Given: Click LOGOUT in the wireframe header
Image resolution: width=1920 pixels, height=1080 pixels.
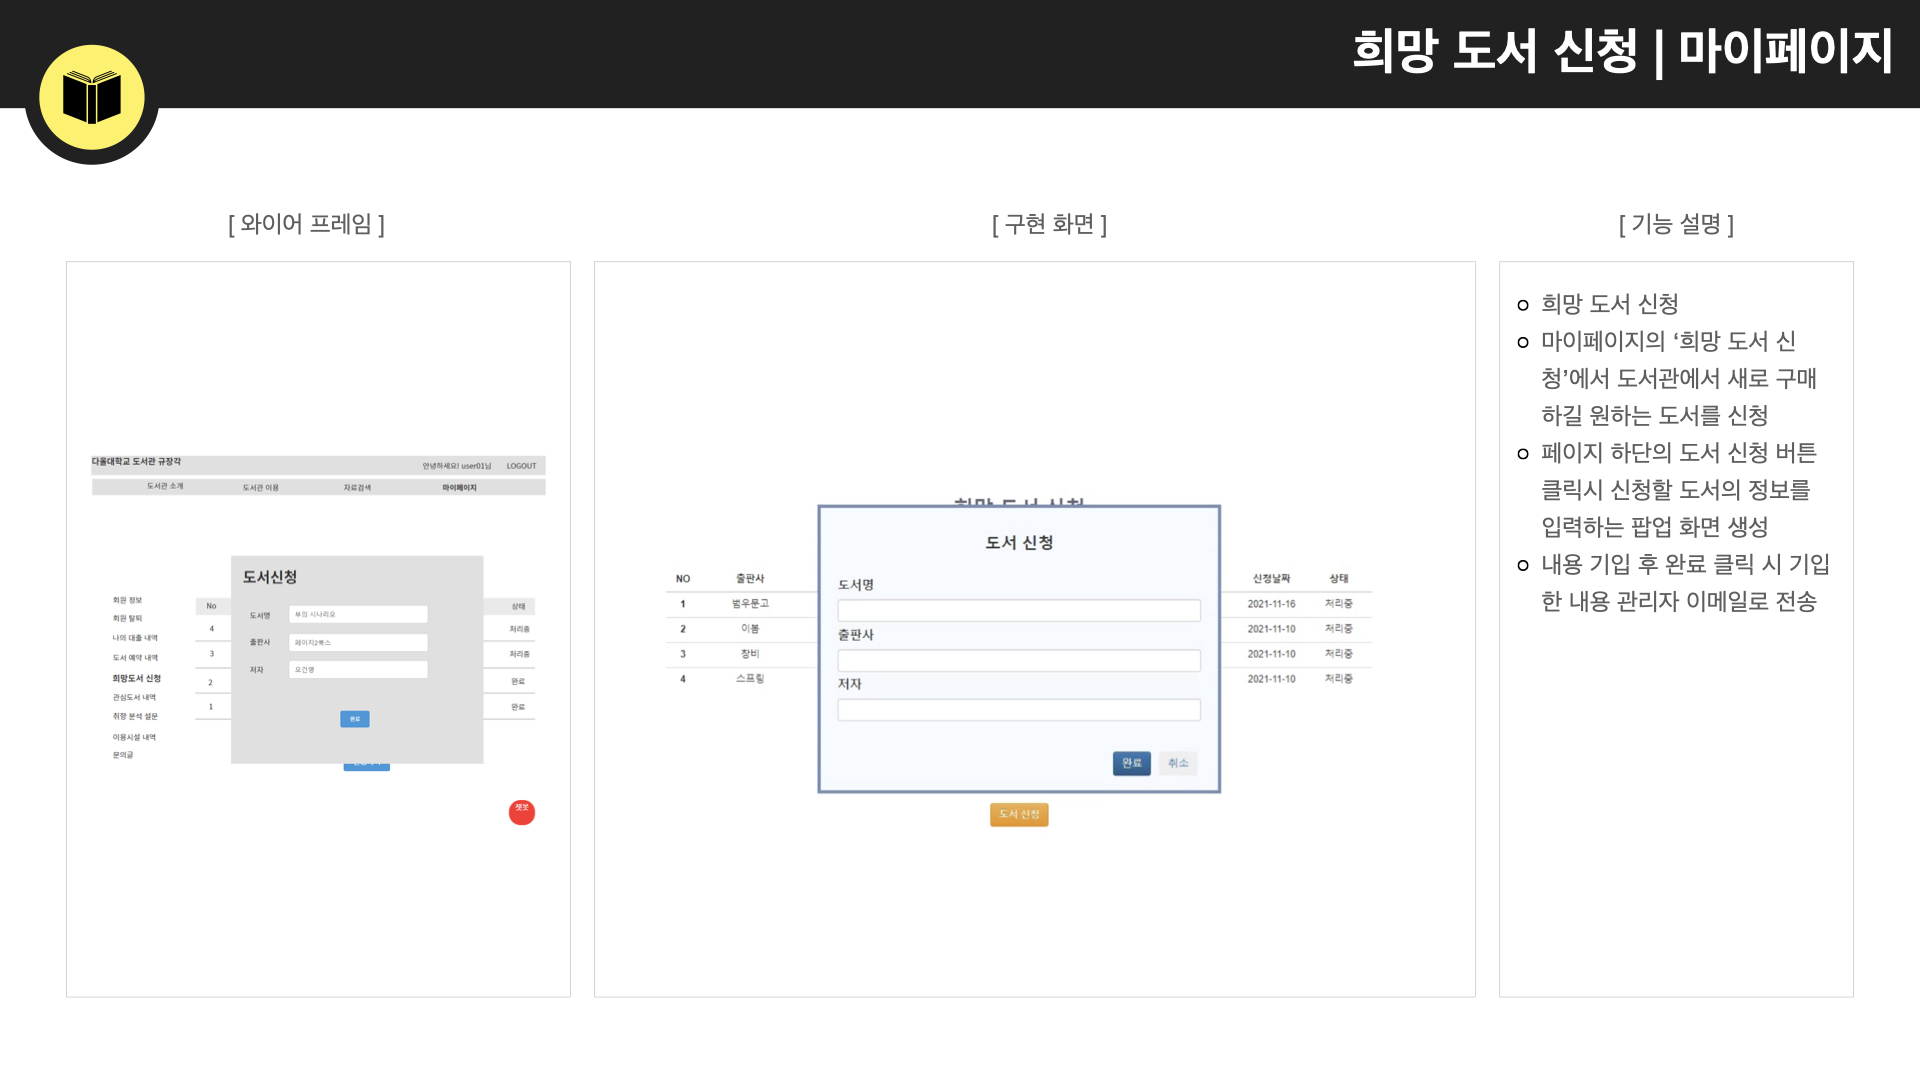Looking at the screenshot, I should pyautogui.click(x=521, y=466).
